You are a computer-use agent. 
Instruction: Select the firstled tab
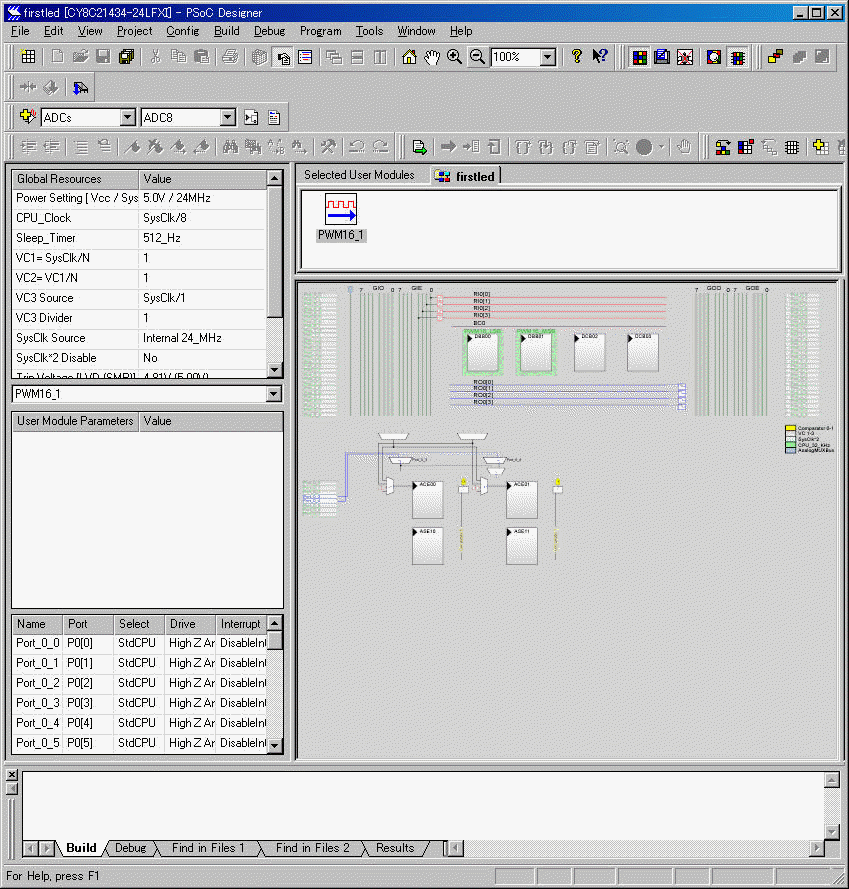point(466,176)
